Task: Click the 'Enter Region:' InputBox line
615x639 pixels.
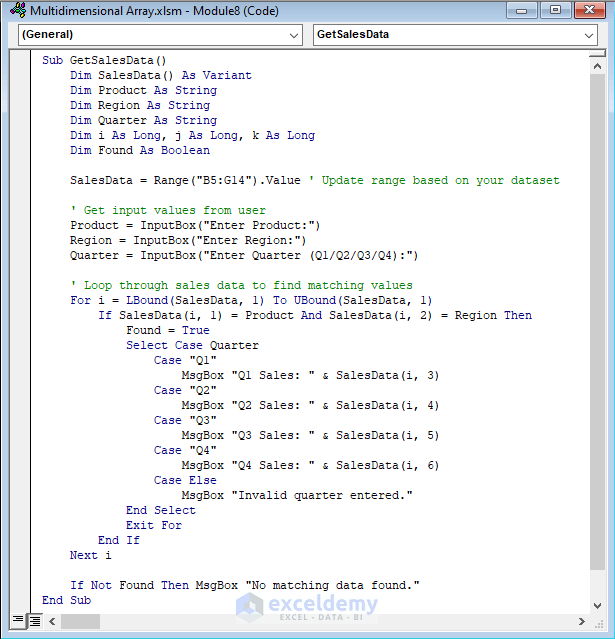Action: point(188,240)
